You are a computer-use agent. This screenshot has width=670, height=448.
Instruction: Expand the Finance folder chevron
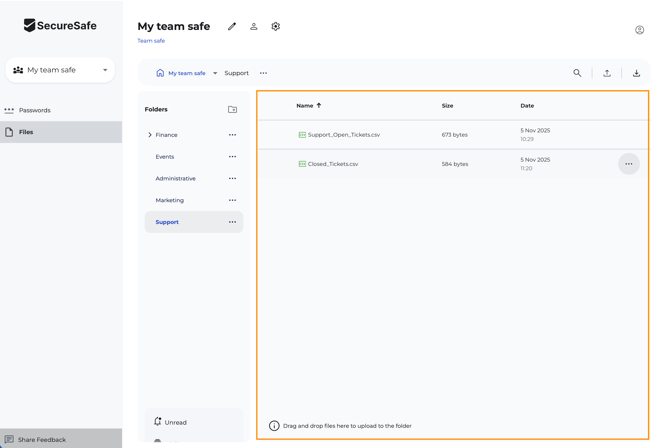coord(150,135)
